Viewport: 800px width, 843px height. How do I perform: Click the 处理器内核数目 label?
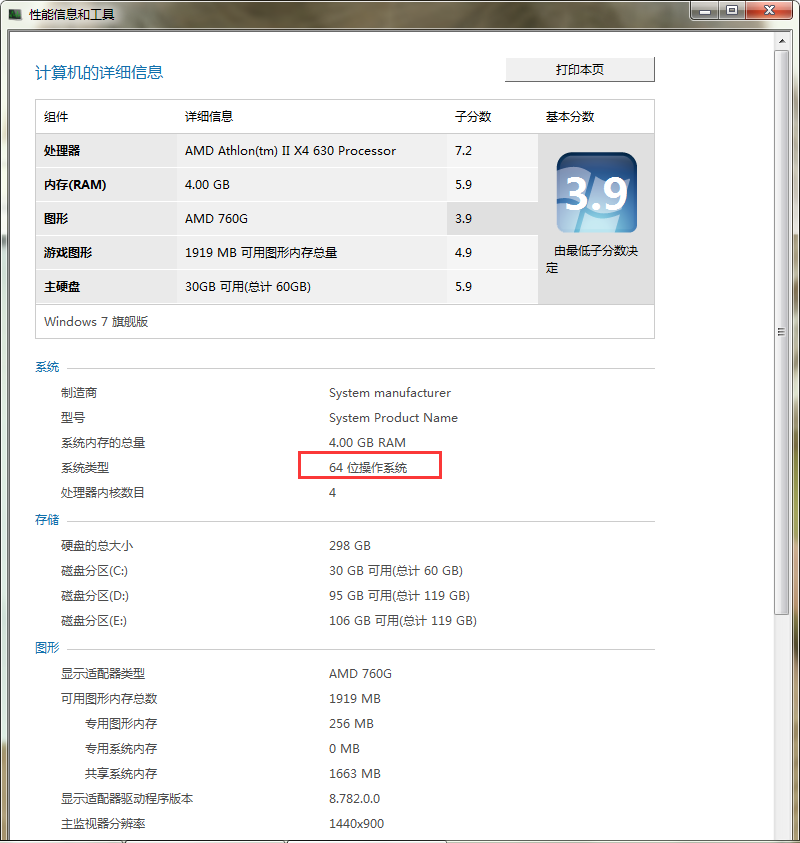(103, 492)
